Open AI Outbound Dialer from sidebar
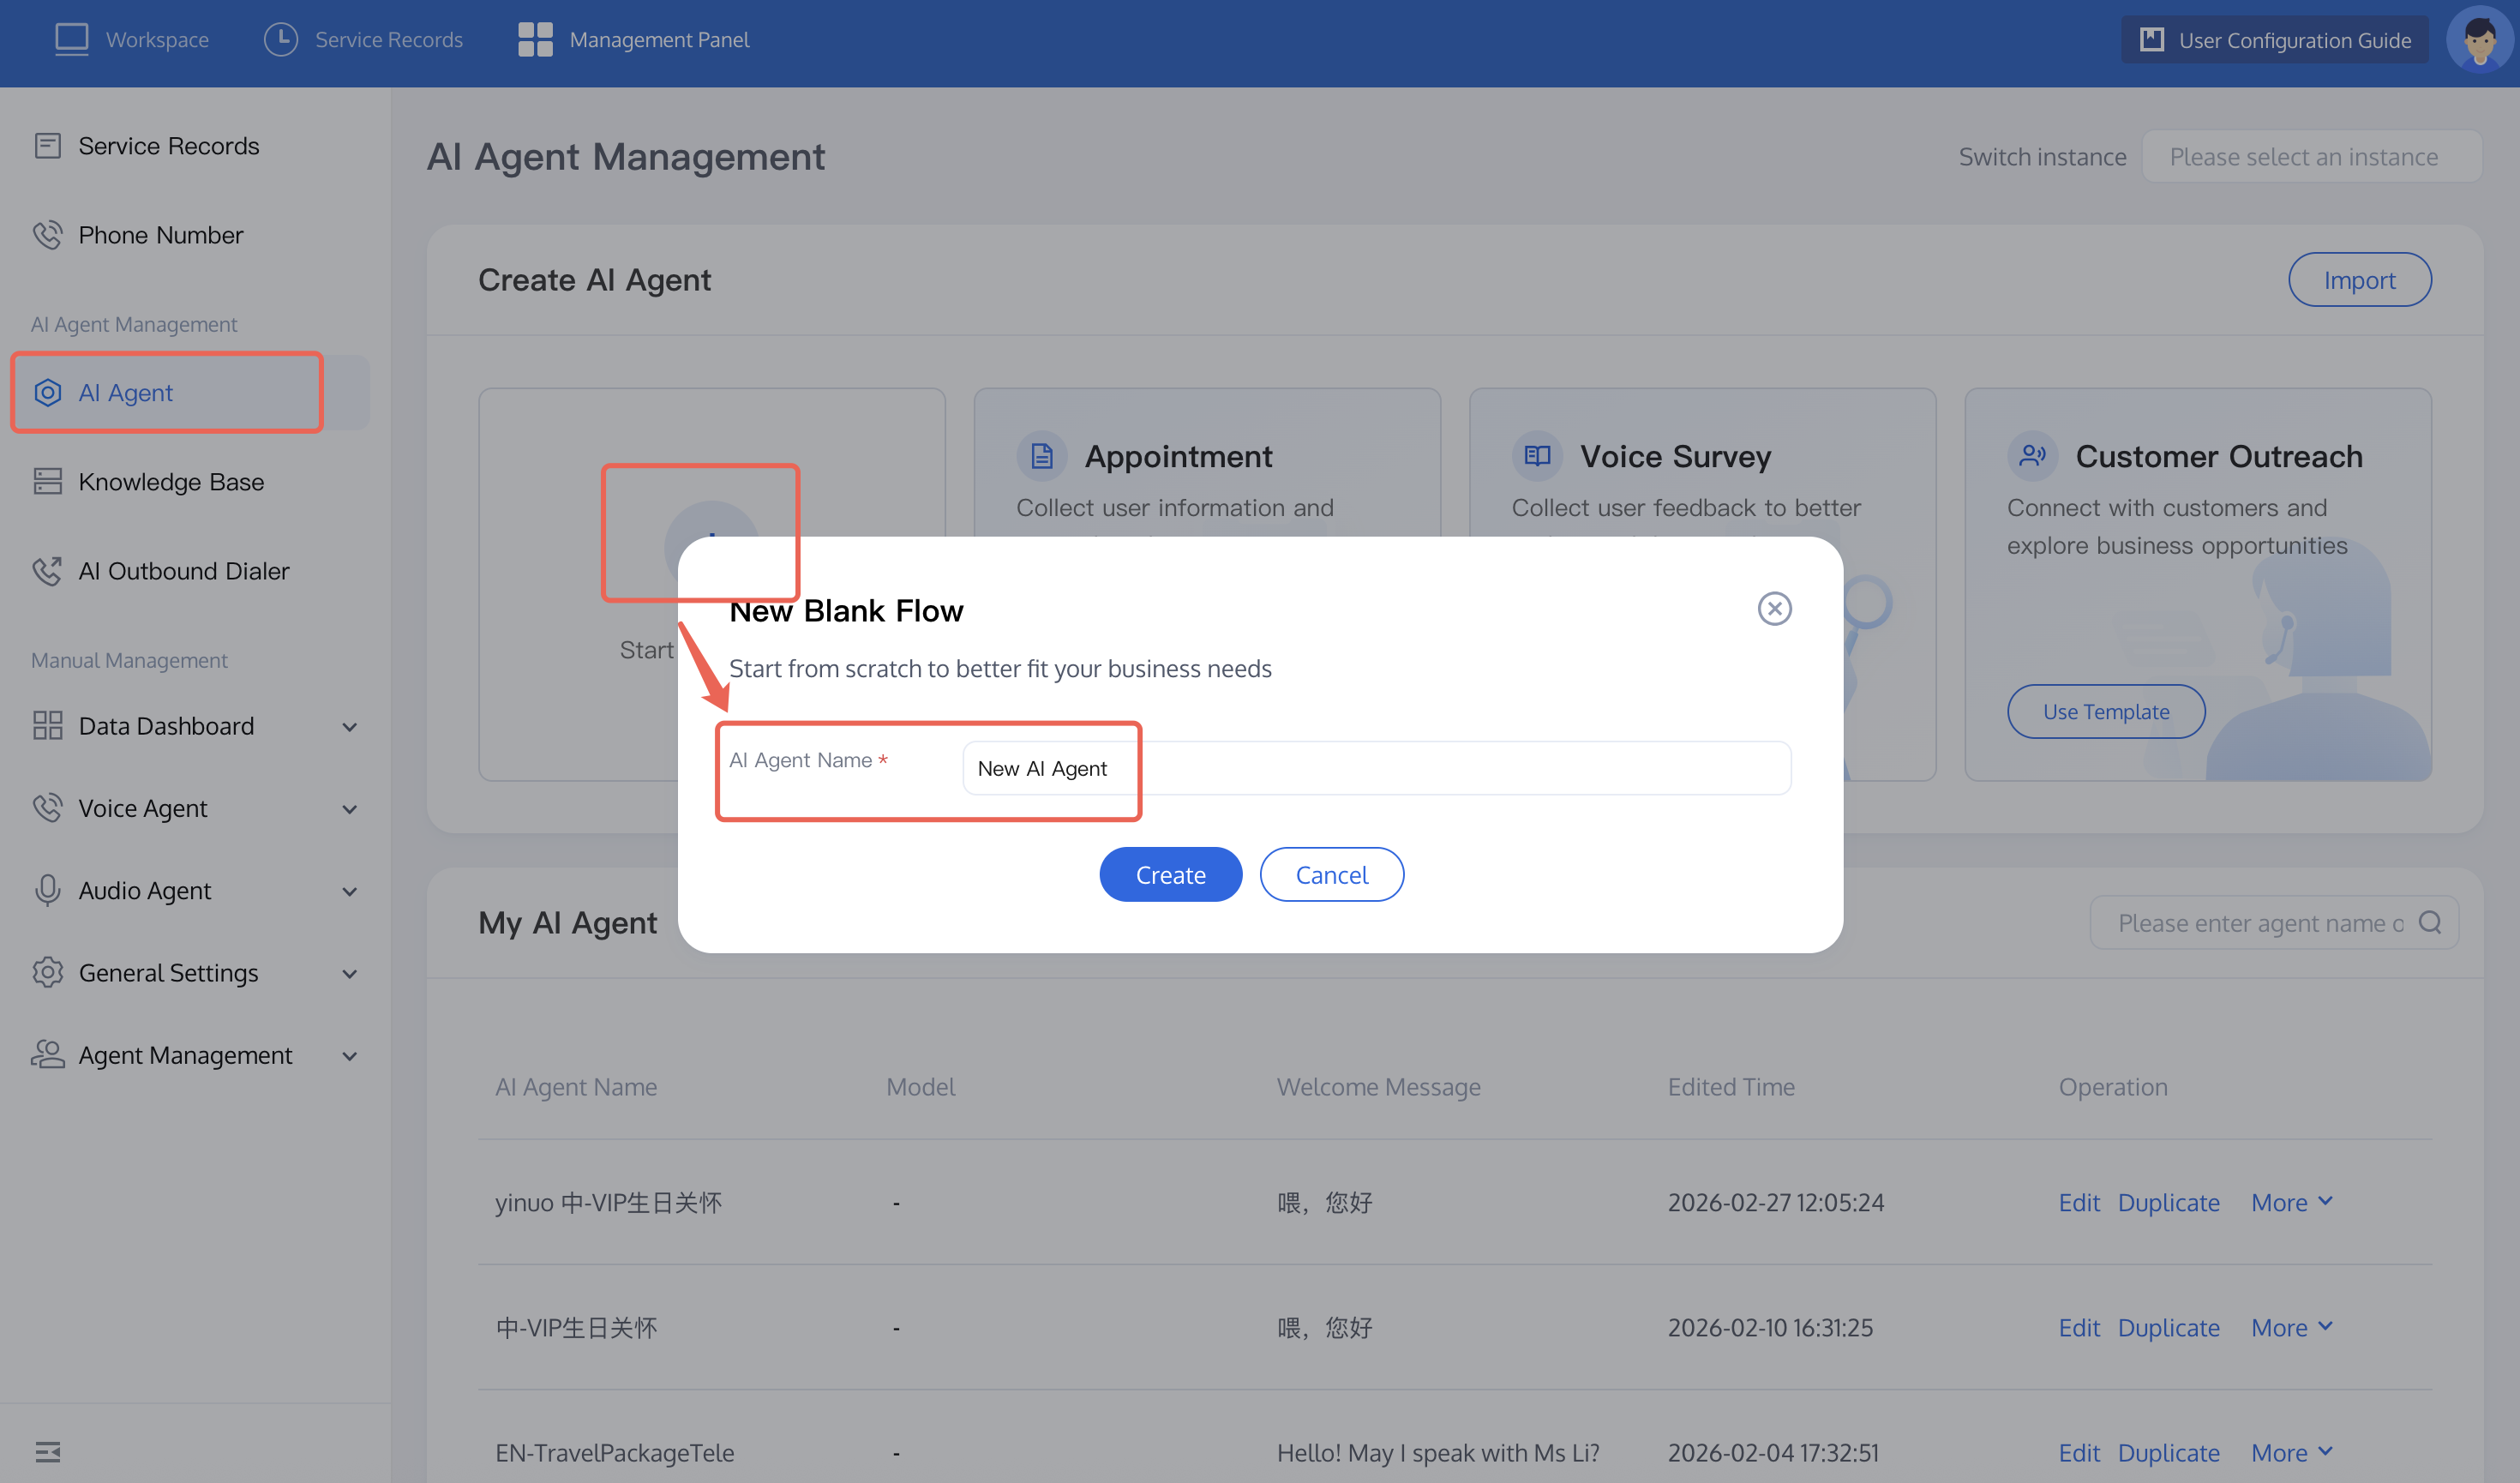This screenshot has height=1483, width=2520. pos(183,570)
